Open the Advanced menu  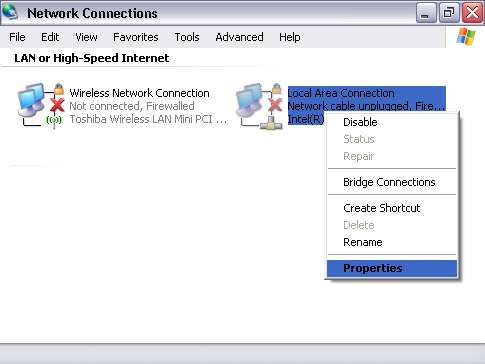(239, 37)
